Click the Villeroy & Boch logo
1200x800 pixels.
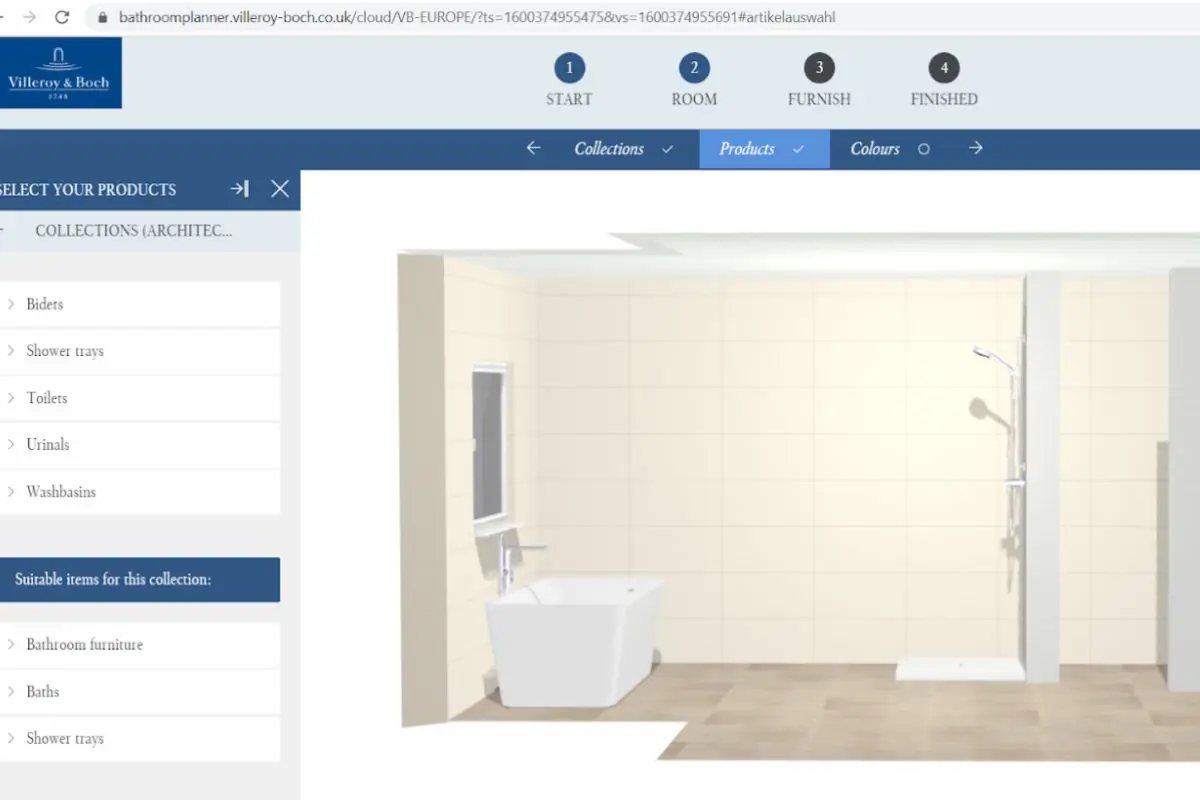60,73
